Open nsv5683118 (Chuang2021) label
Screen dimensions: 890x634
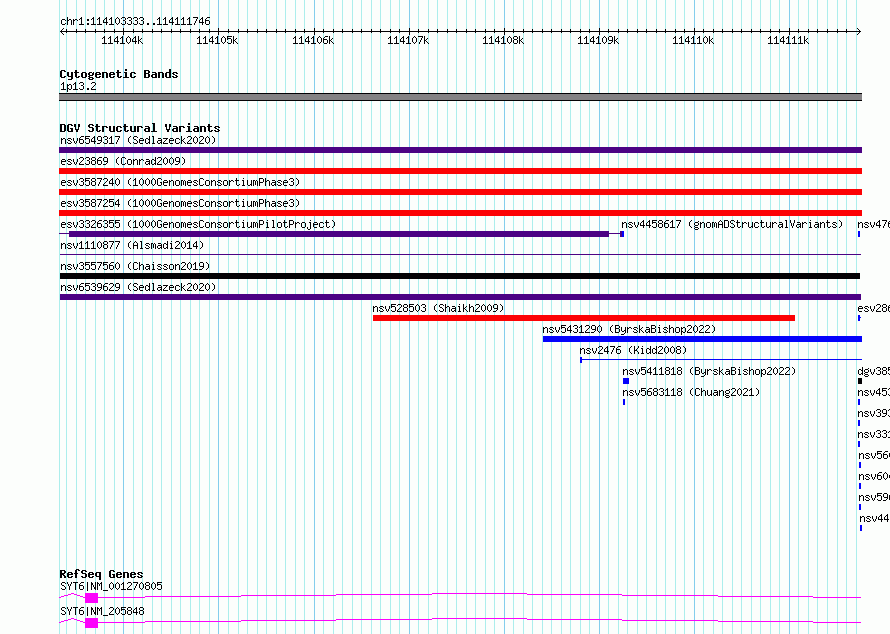tap(691, 392)
